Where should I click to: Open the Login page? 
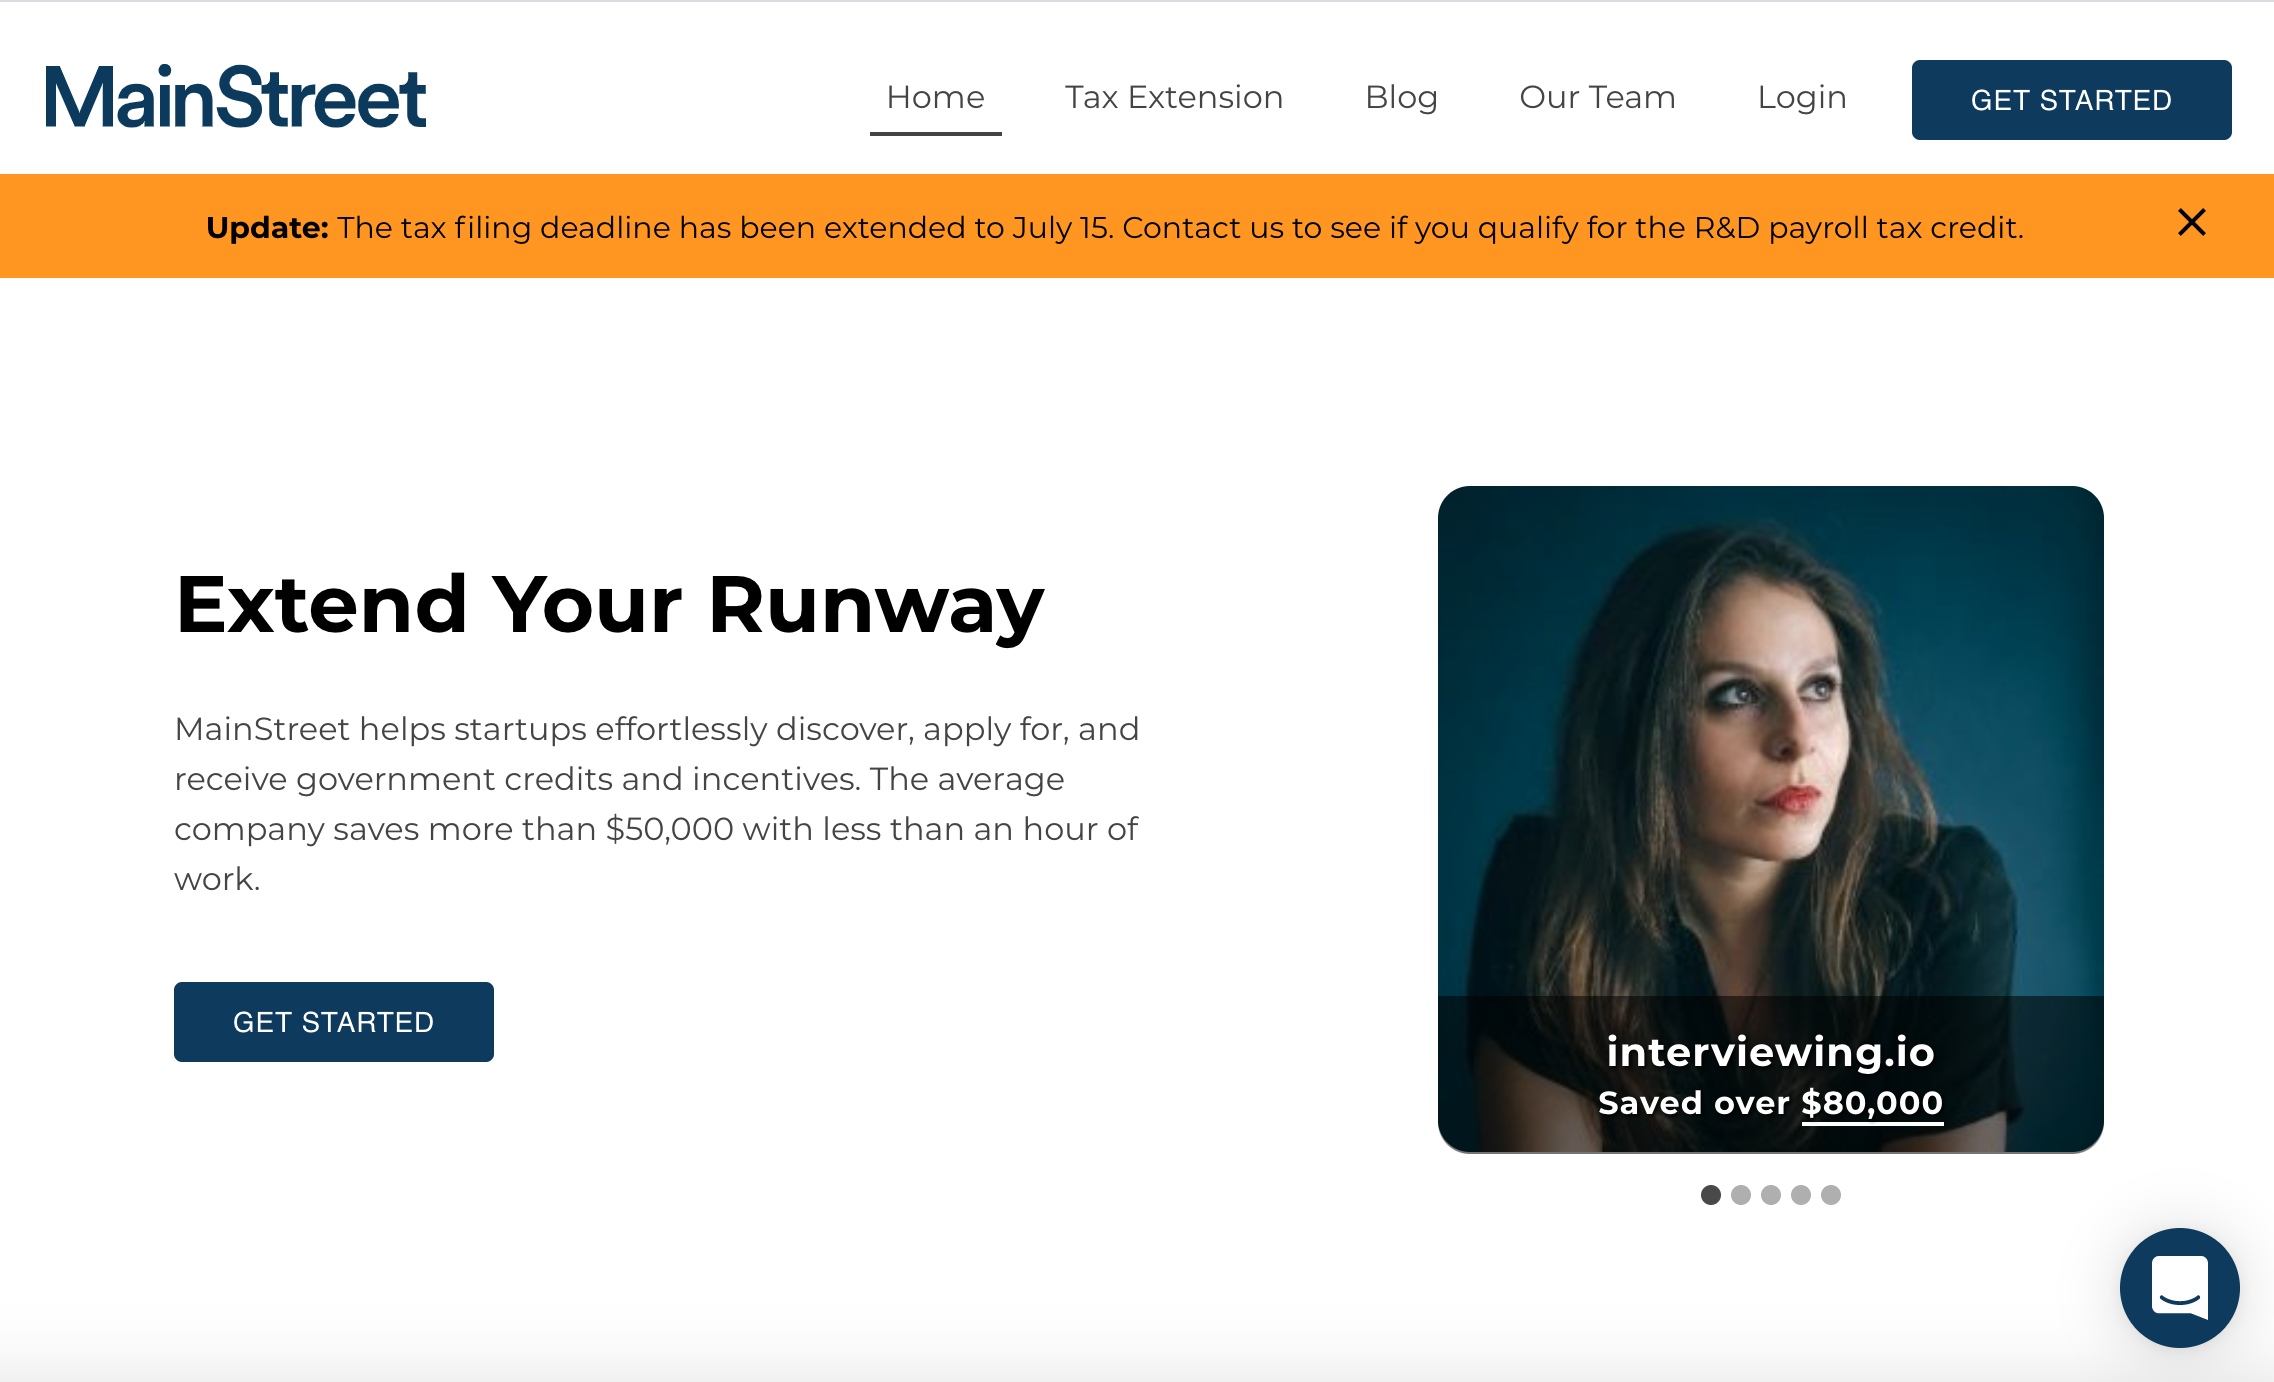[1802, 97]
